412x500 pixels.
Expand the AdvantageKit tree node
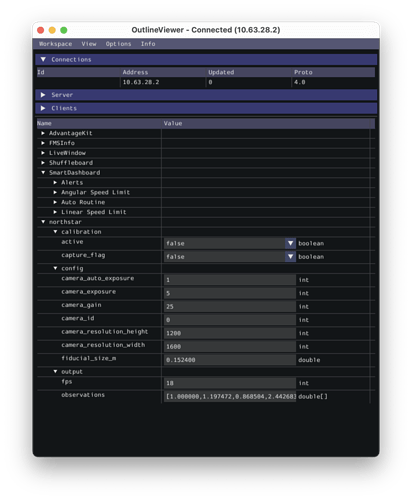[43, 133]
